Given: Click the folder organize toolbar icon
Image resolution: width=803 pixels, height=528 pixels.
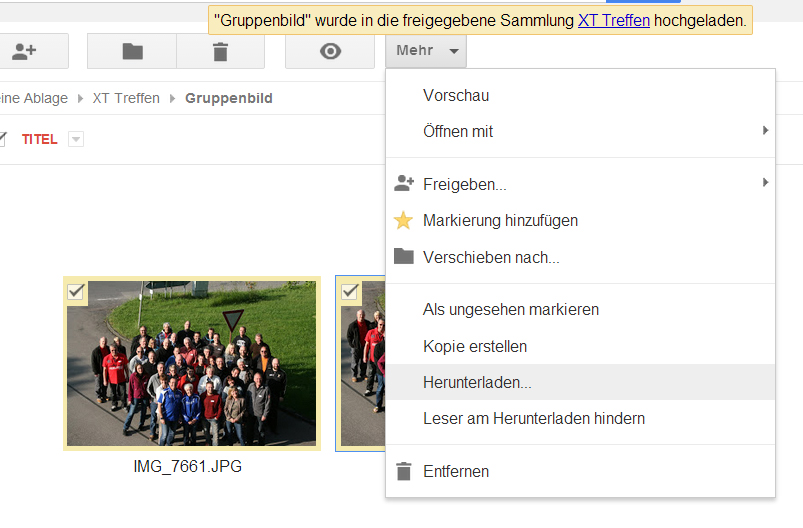Looking at the screenshot, I should click(132, 51).
